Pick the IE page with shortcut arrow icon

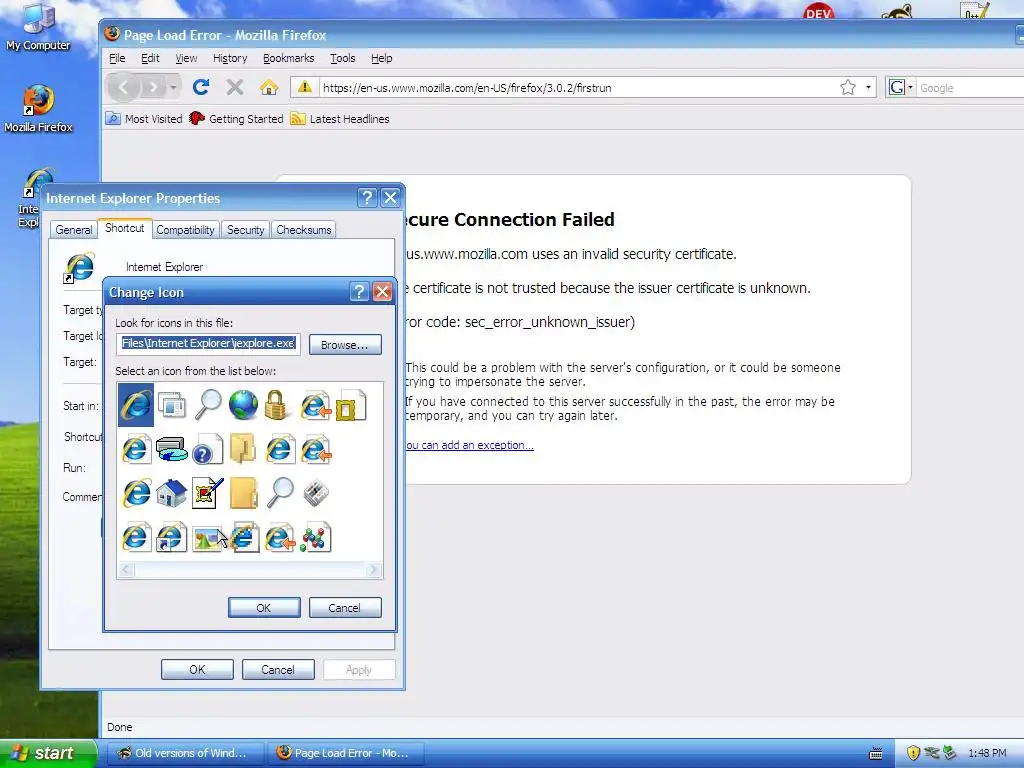[x=172, y=537]
